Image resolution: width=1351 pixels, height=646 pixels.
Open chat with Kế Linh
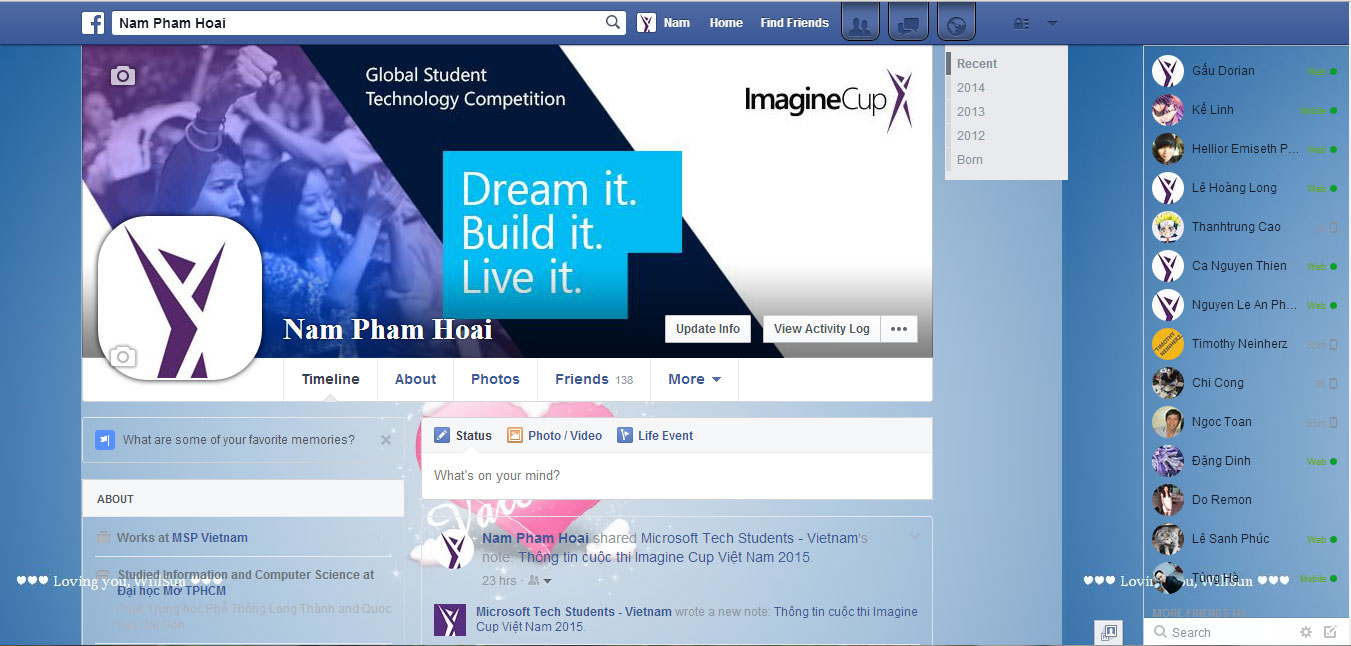1245,110
